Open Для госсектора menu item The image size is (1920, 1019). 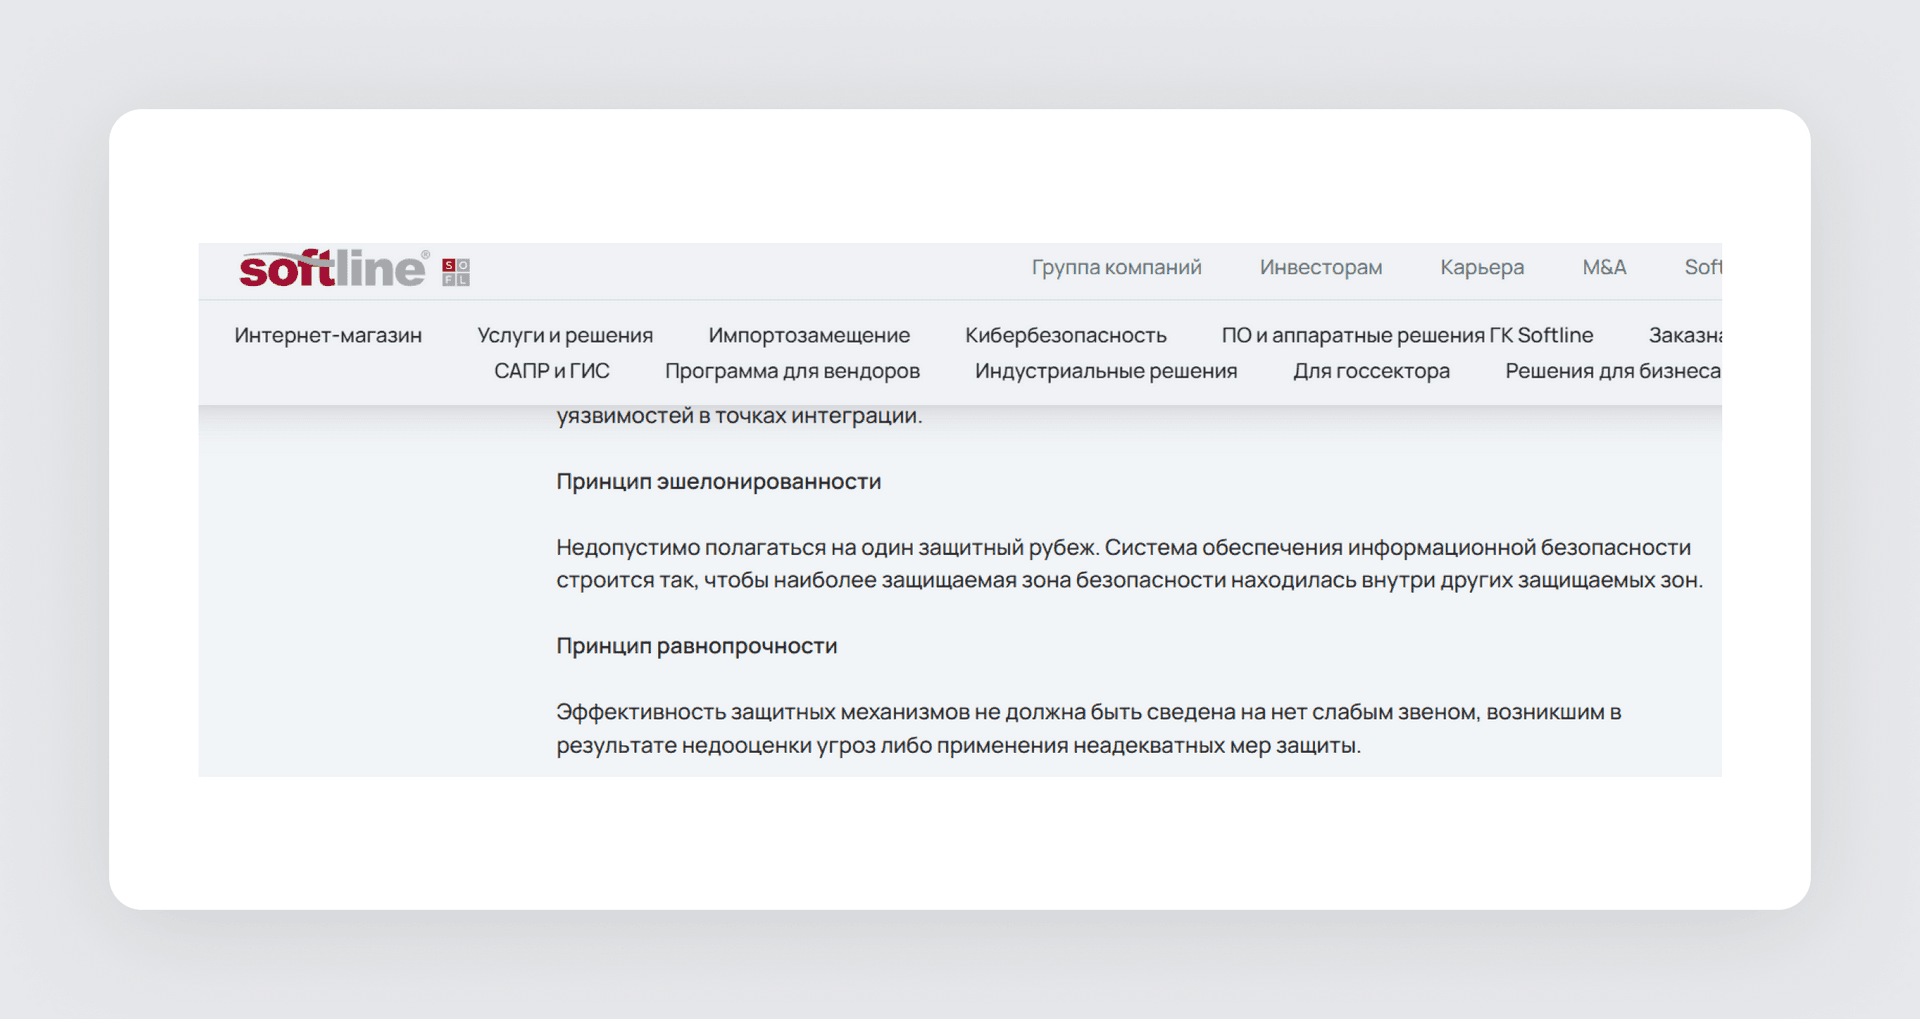coord(1371,371)
